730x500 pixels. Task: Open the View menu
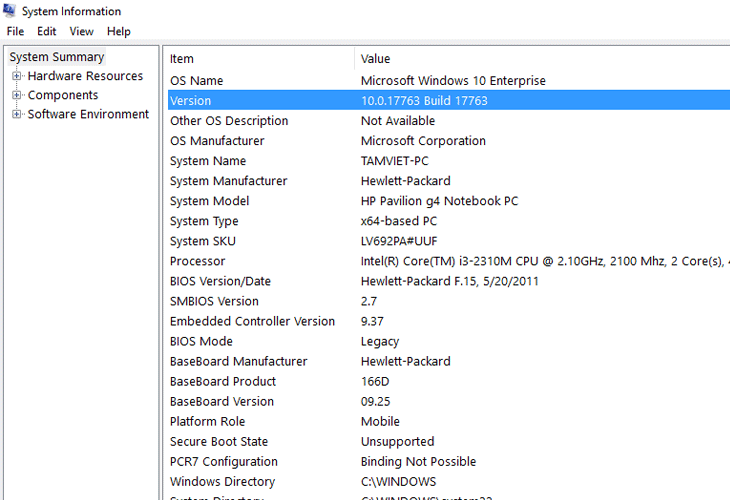[x=81, y=31]
